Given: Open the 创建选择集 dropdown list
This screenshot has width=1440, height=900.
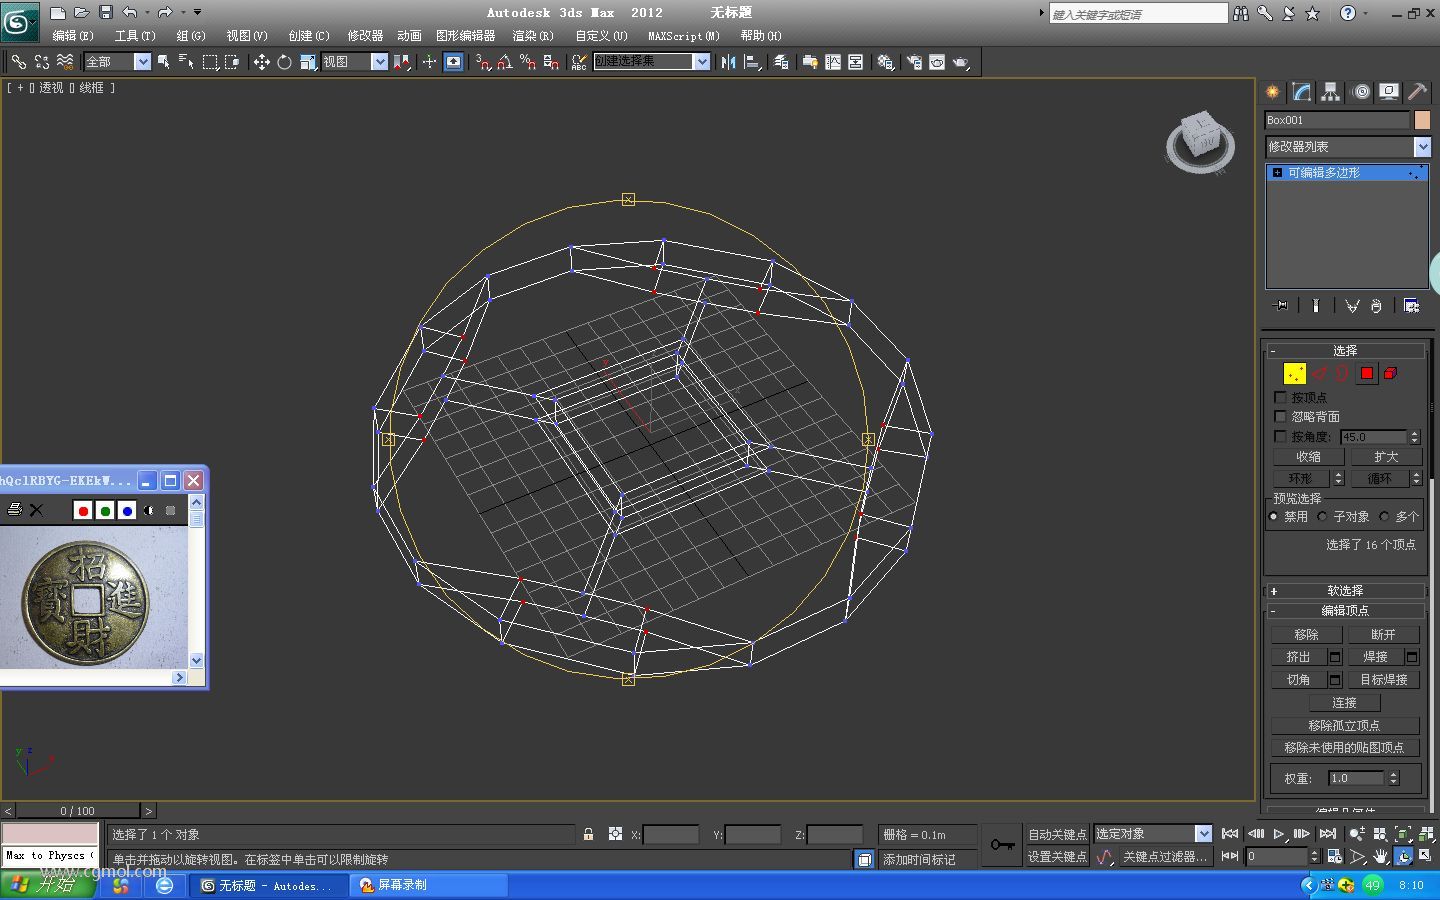Looking at the screenshot, I should click(701, 62).
